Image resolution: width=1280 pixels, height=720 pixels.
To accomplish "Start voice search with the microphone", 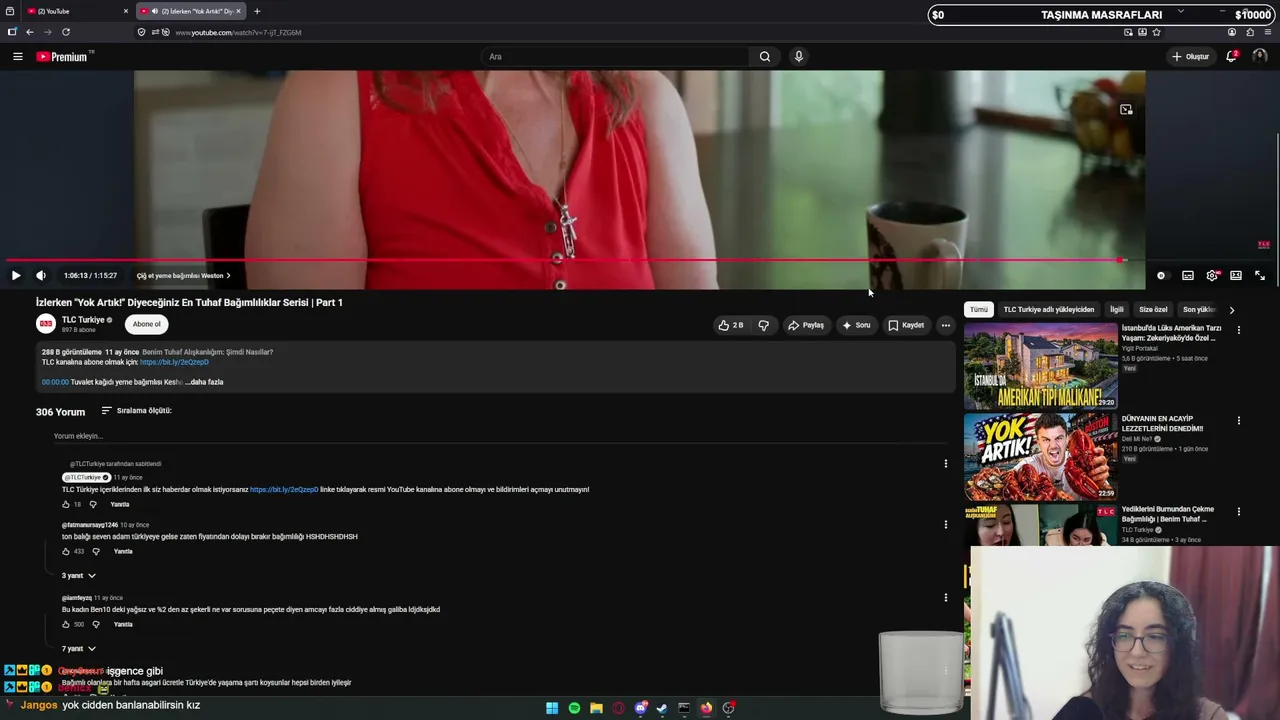I will 798,57.
